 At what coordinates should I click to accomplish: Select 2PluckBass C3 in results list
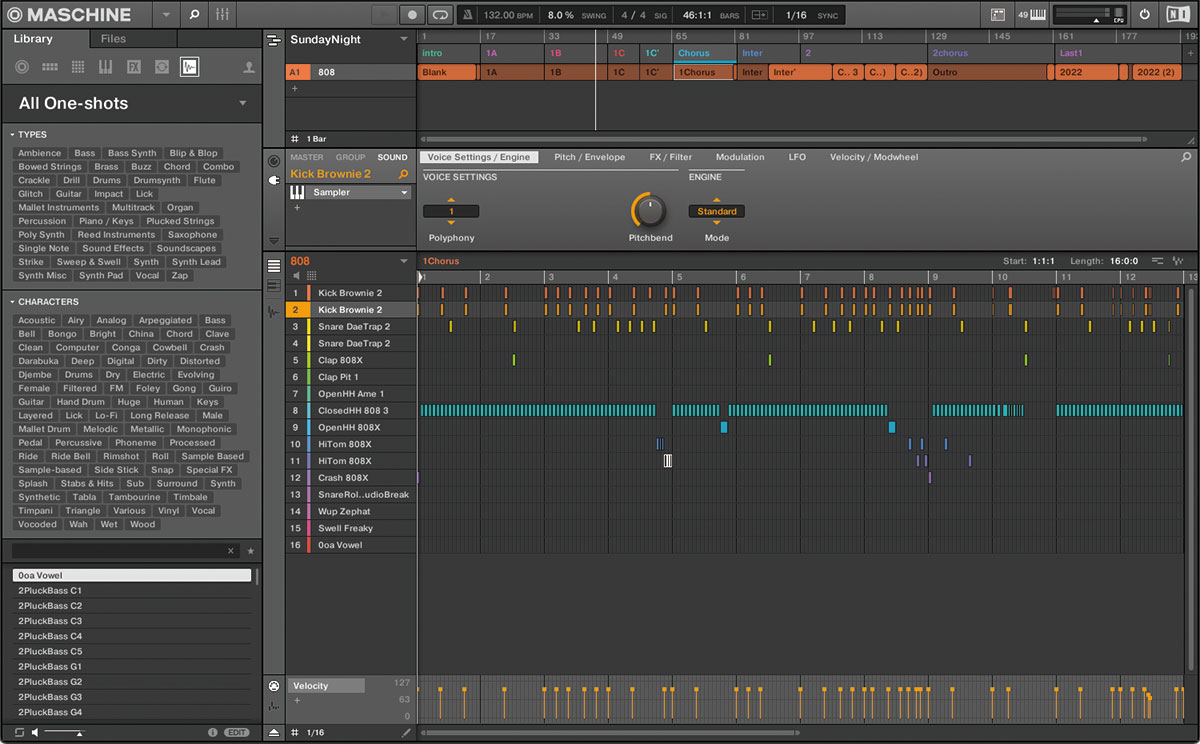[x=132, y=621]
